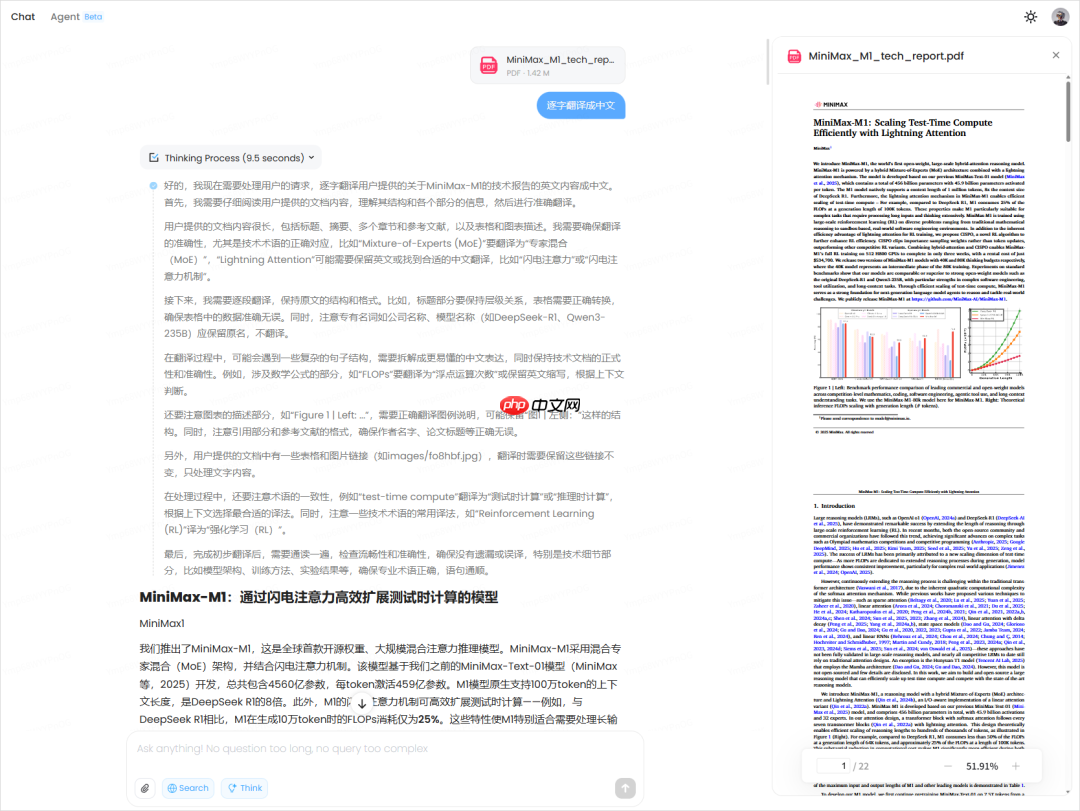Open the attached PDF file icon in chat
The image size is (1080, 811).
[x=488, y=65]
